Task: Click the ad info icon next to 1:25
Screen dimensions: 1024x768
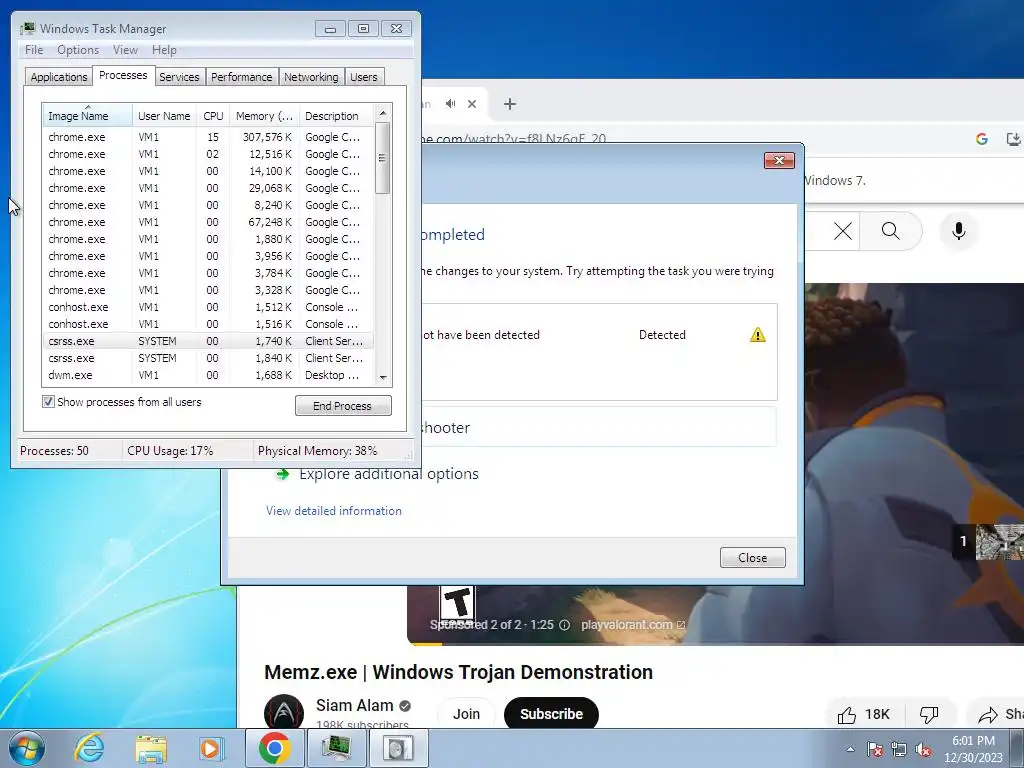Action: click(x=564, y=625)
